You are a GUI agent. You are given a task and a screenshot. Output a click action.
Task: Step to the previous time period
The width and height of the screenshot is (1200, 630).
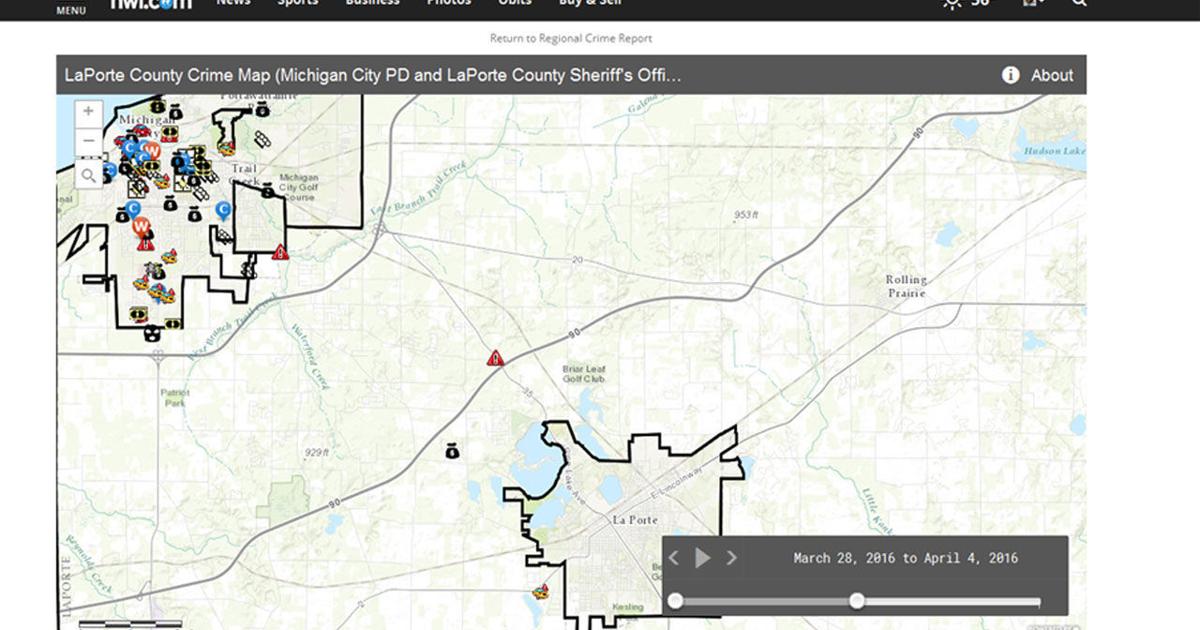[674, 558]
